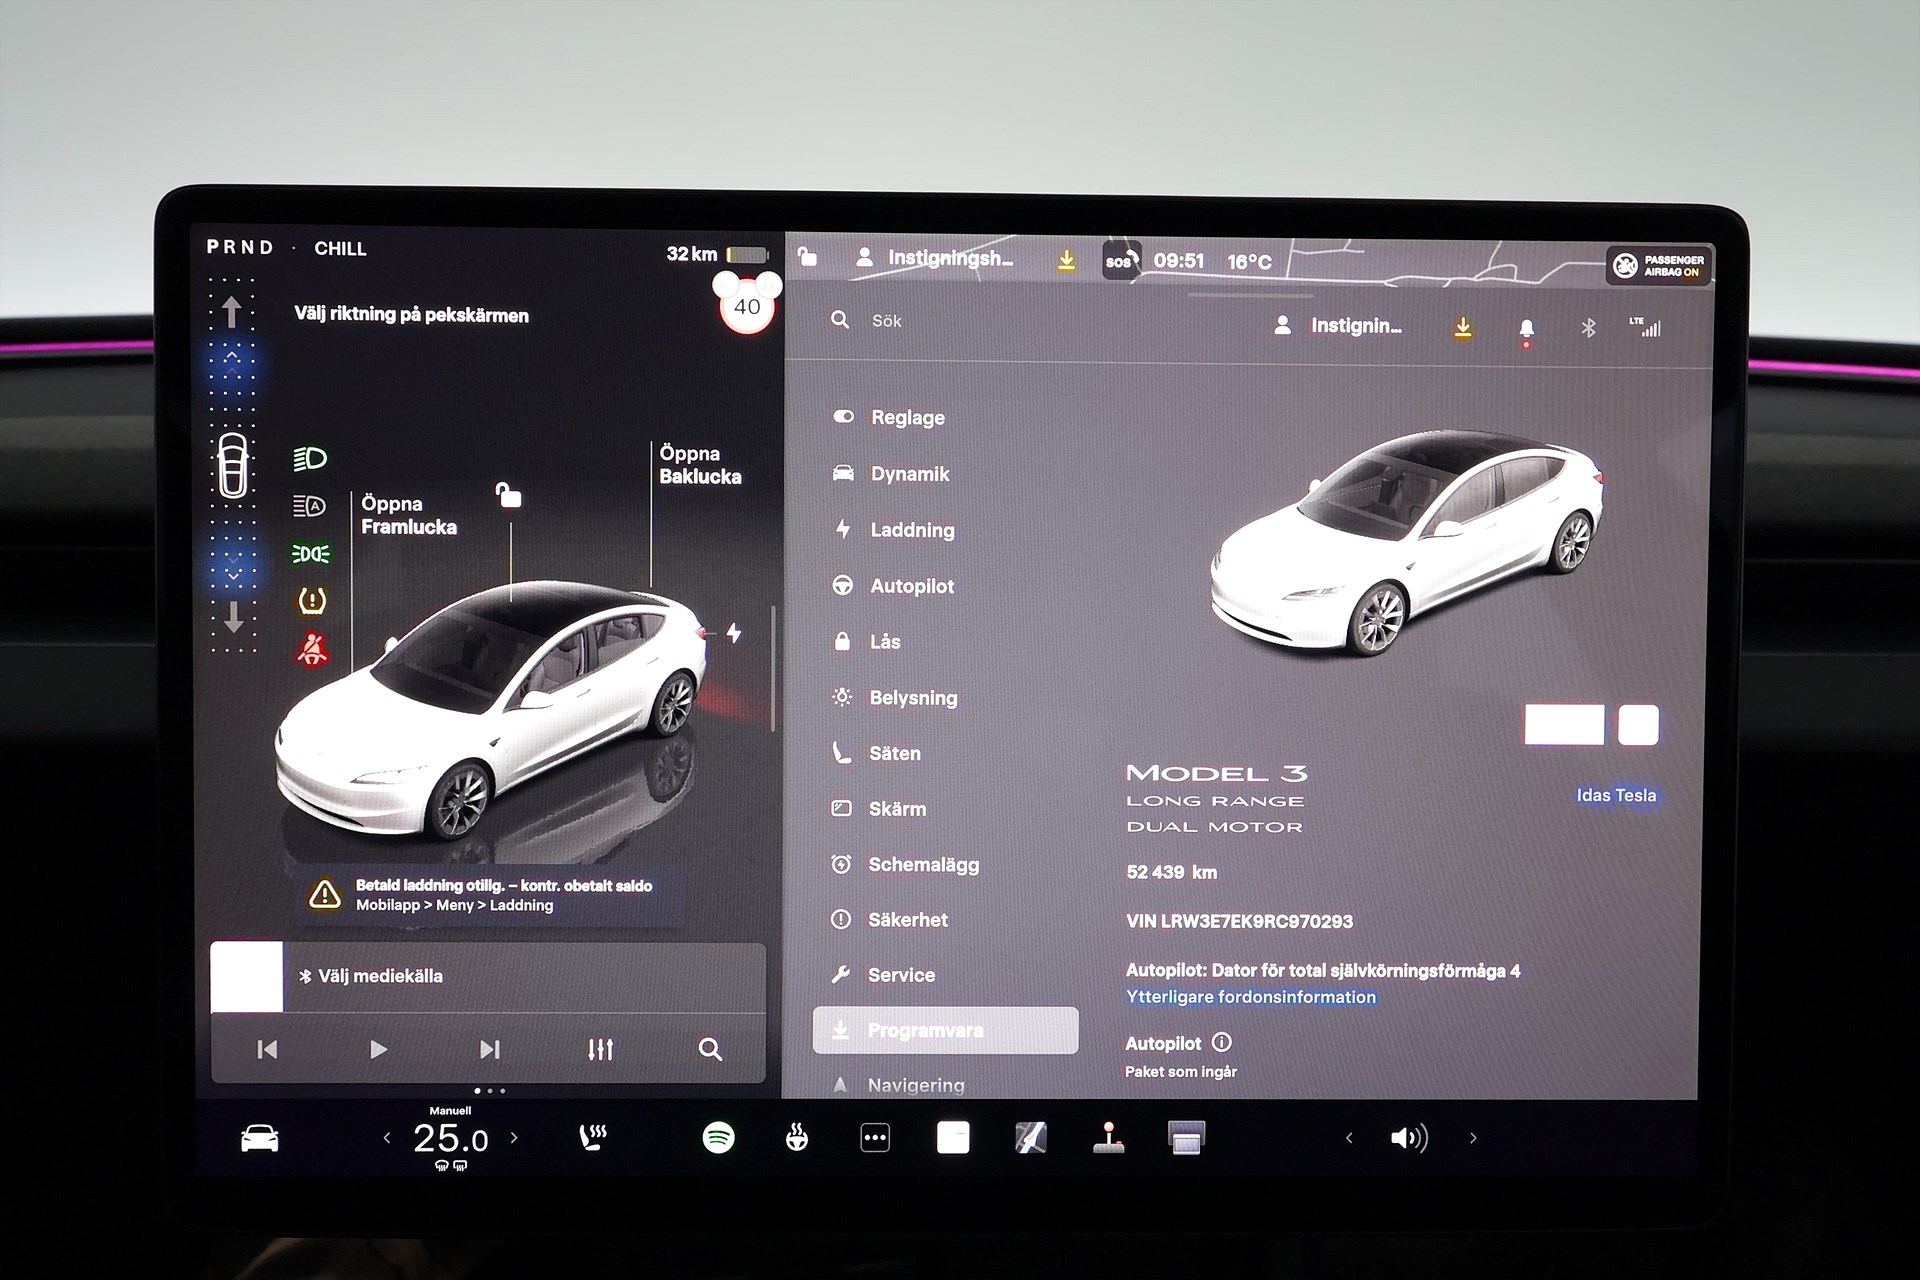The width and height of the screenshot is (1920, 1280).
Task: Open the Laddning menu item
Action: tap(912, 530)
